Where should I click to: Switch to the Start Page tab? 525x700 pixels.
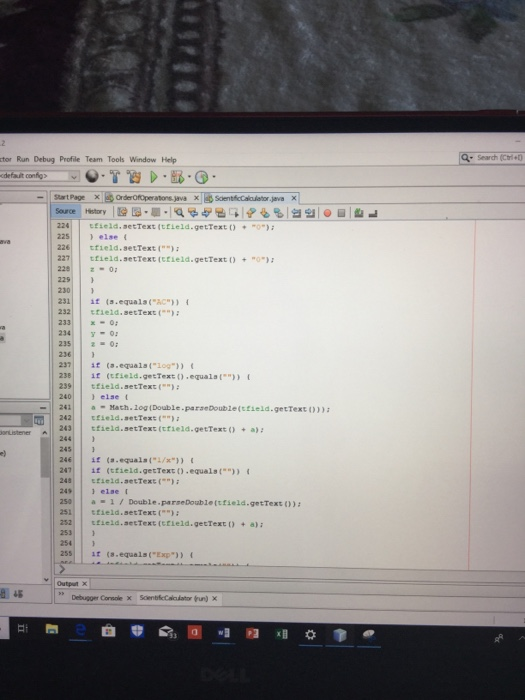point(69,197)
